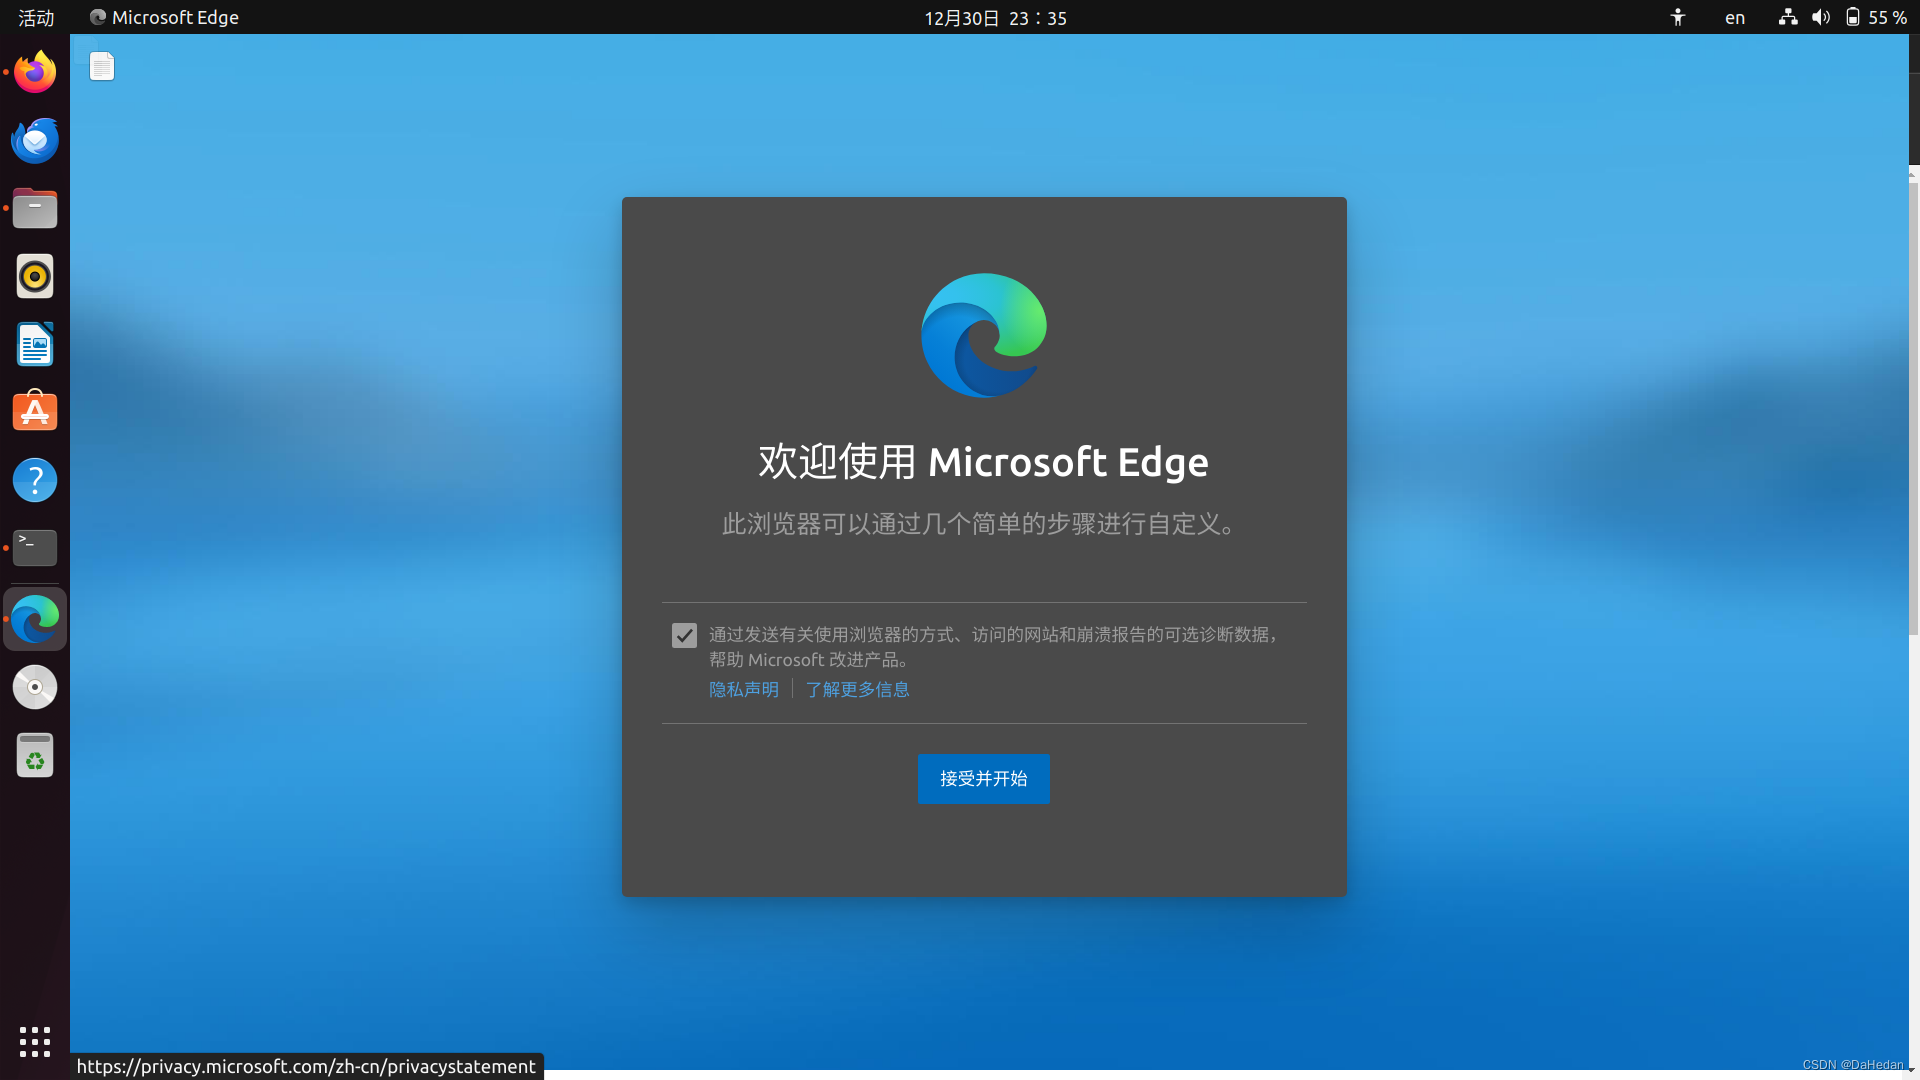Open Ubuntu Software store icon
The image size is (1920, 1080).
pos(35,412)
